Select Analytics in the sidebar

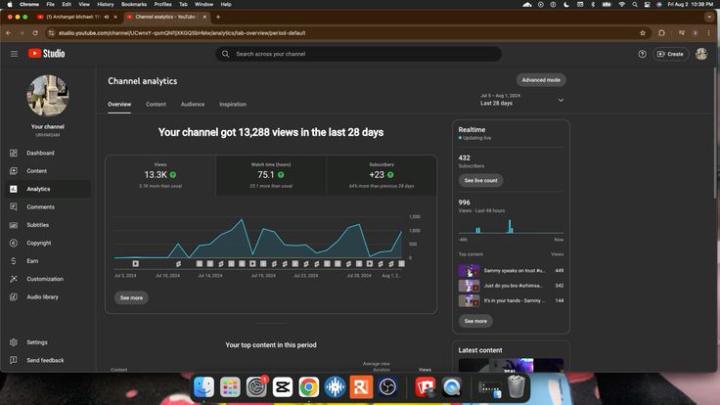[48, 189]
